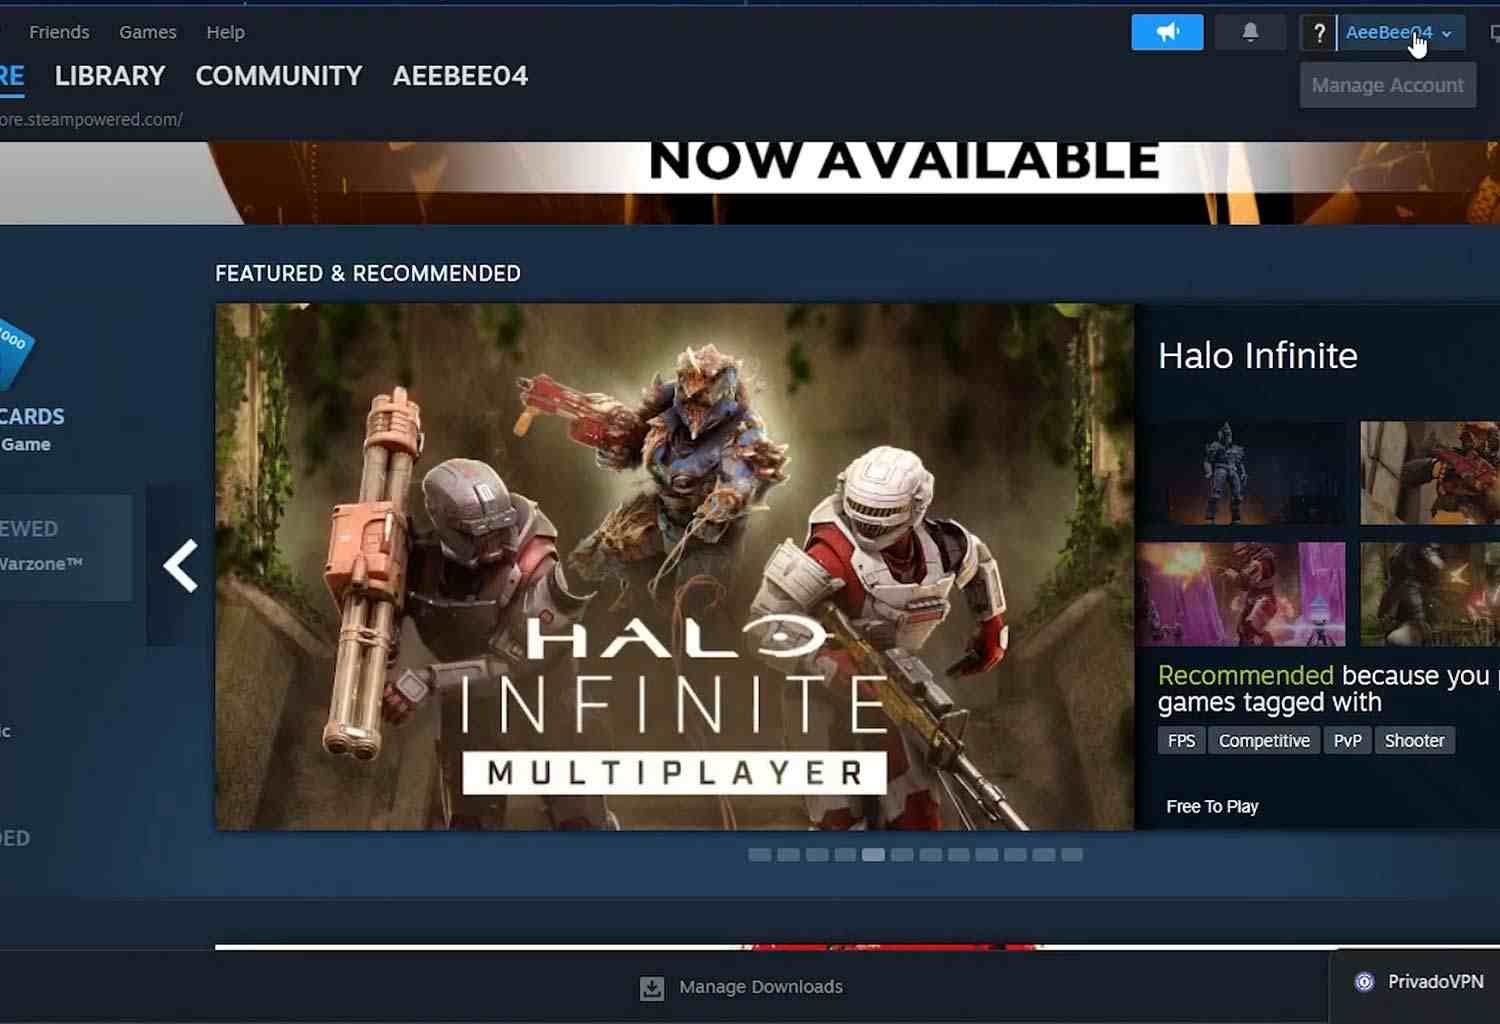Select the Shooter tag
The image size is (1500, 1024).
tap(1414, 741)
